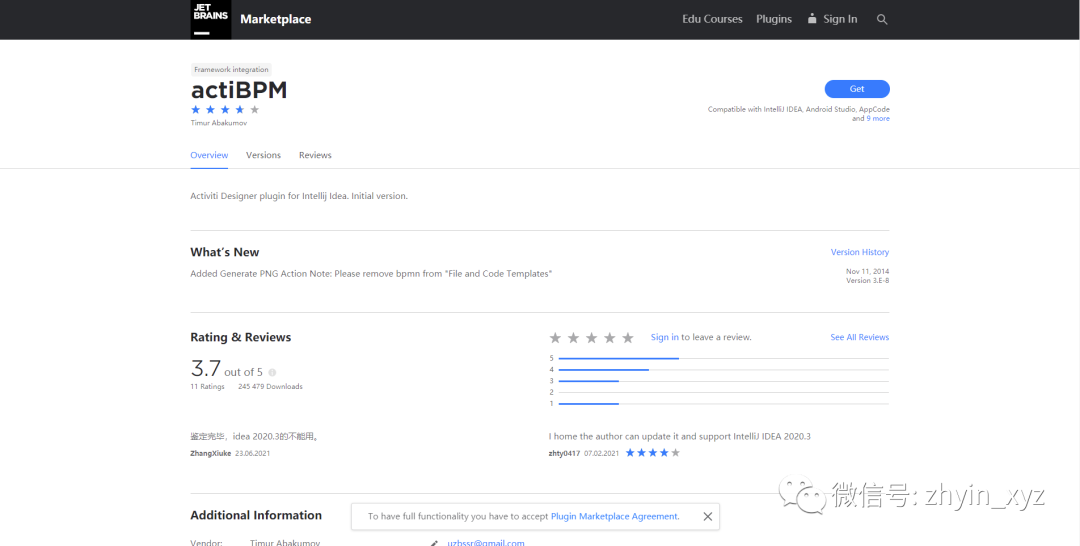
Task: Click the pencil icon beside the vendor email
Action: 434,543
